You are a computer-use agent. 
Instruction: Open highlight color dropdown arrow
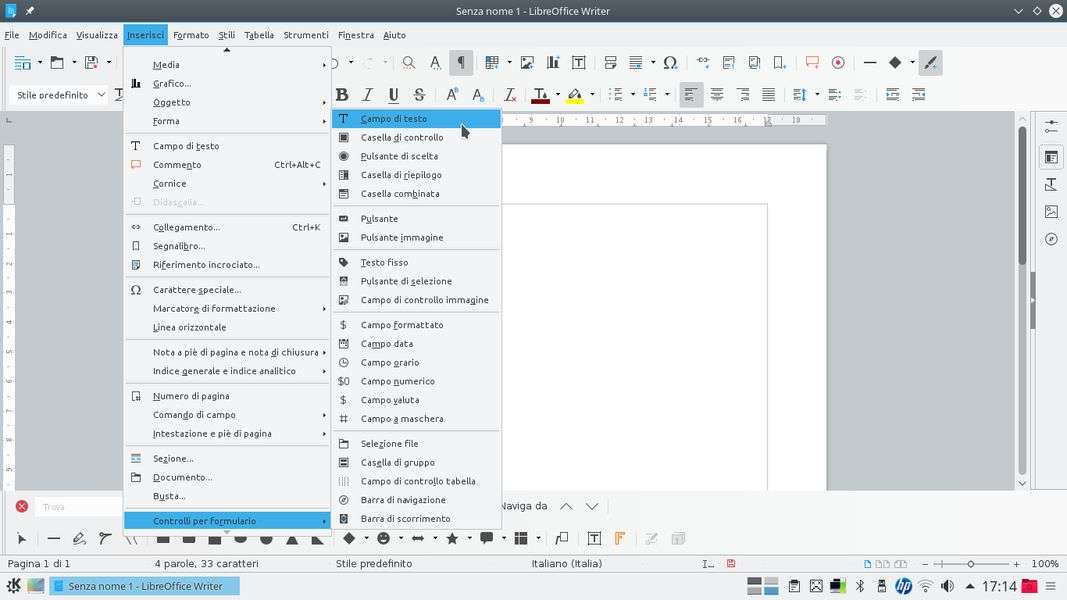click(592, 95)
